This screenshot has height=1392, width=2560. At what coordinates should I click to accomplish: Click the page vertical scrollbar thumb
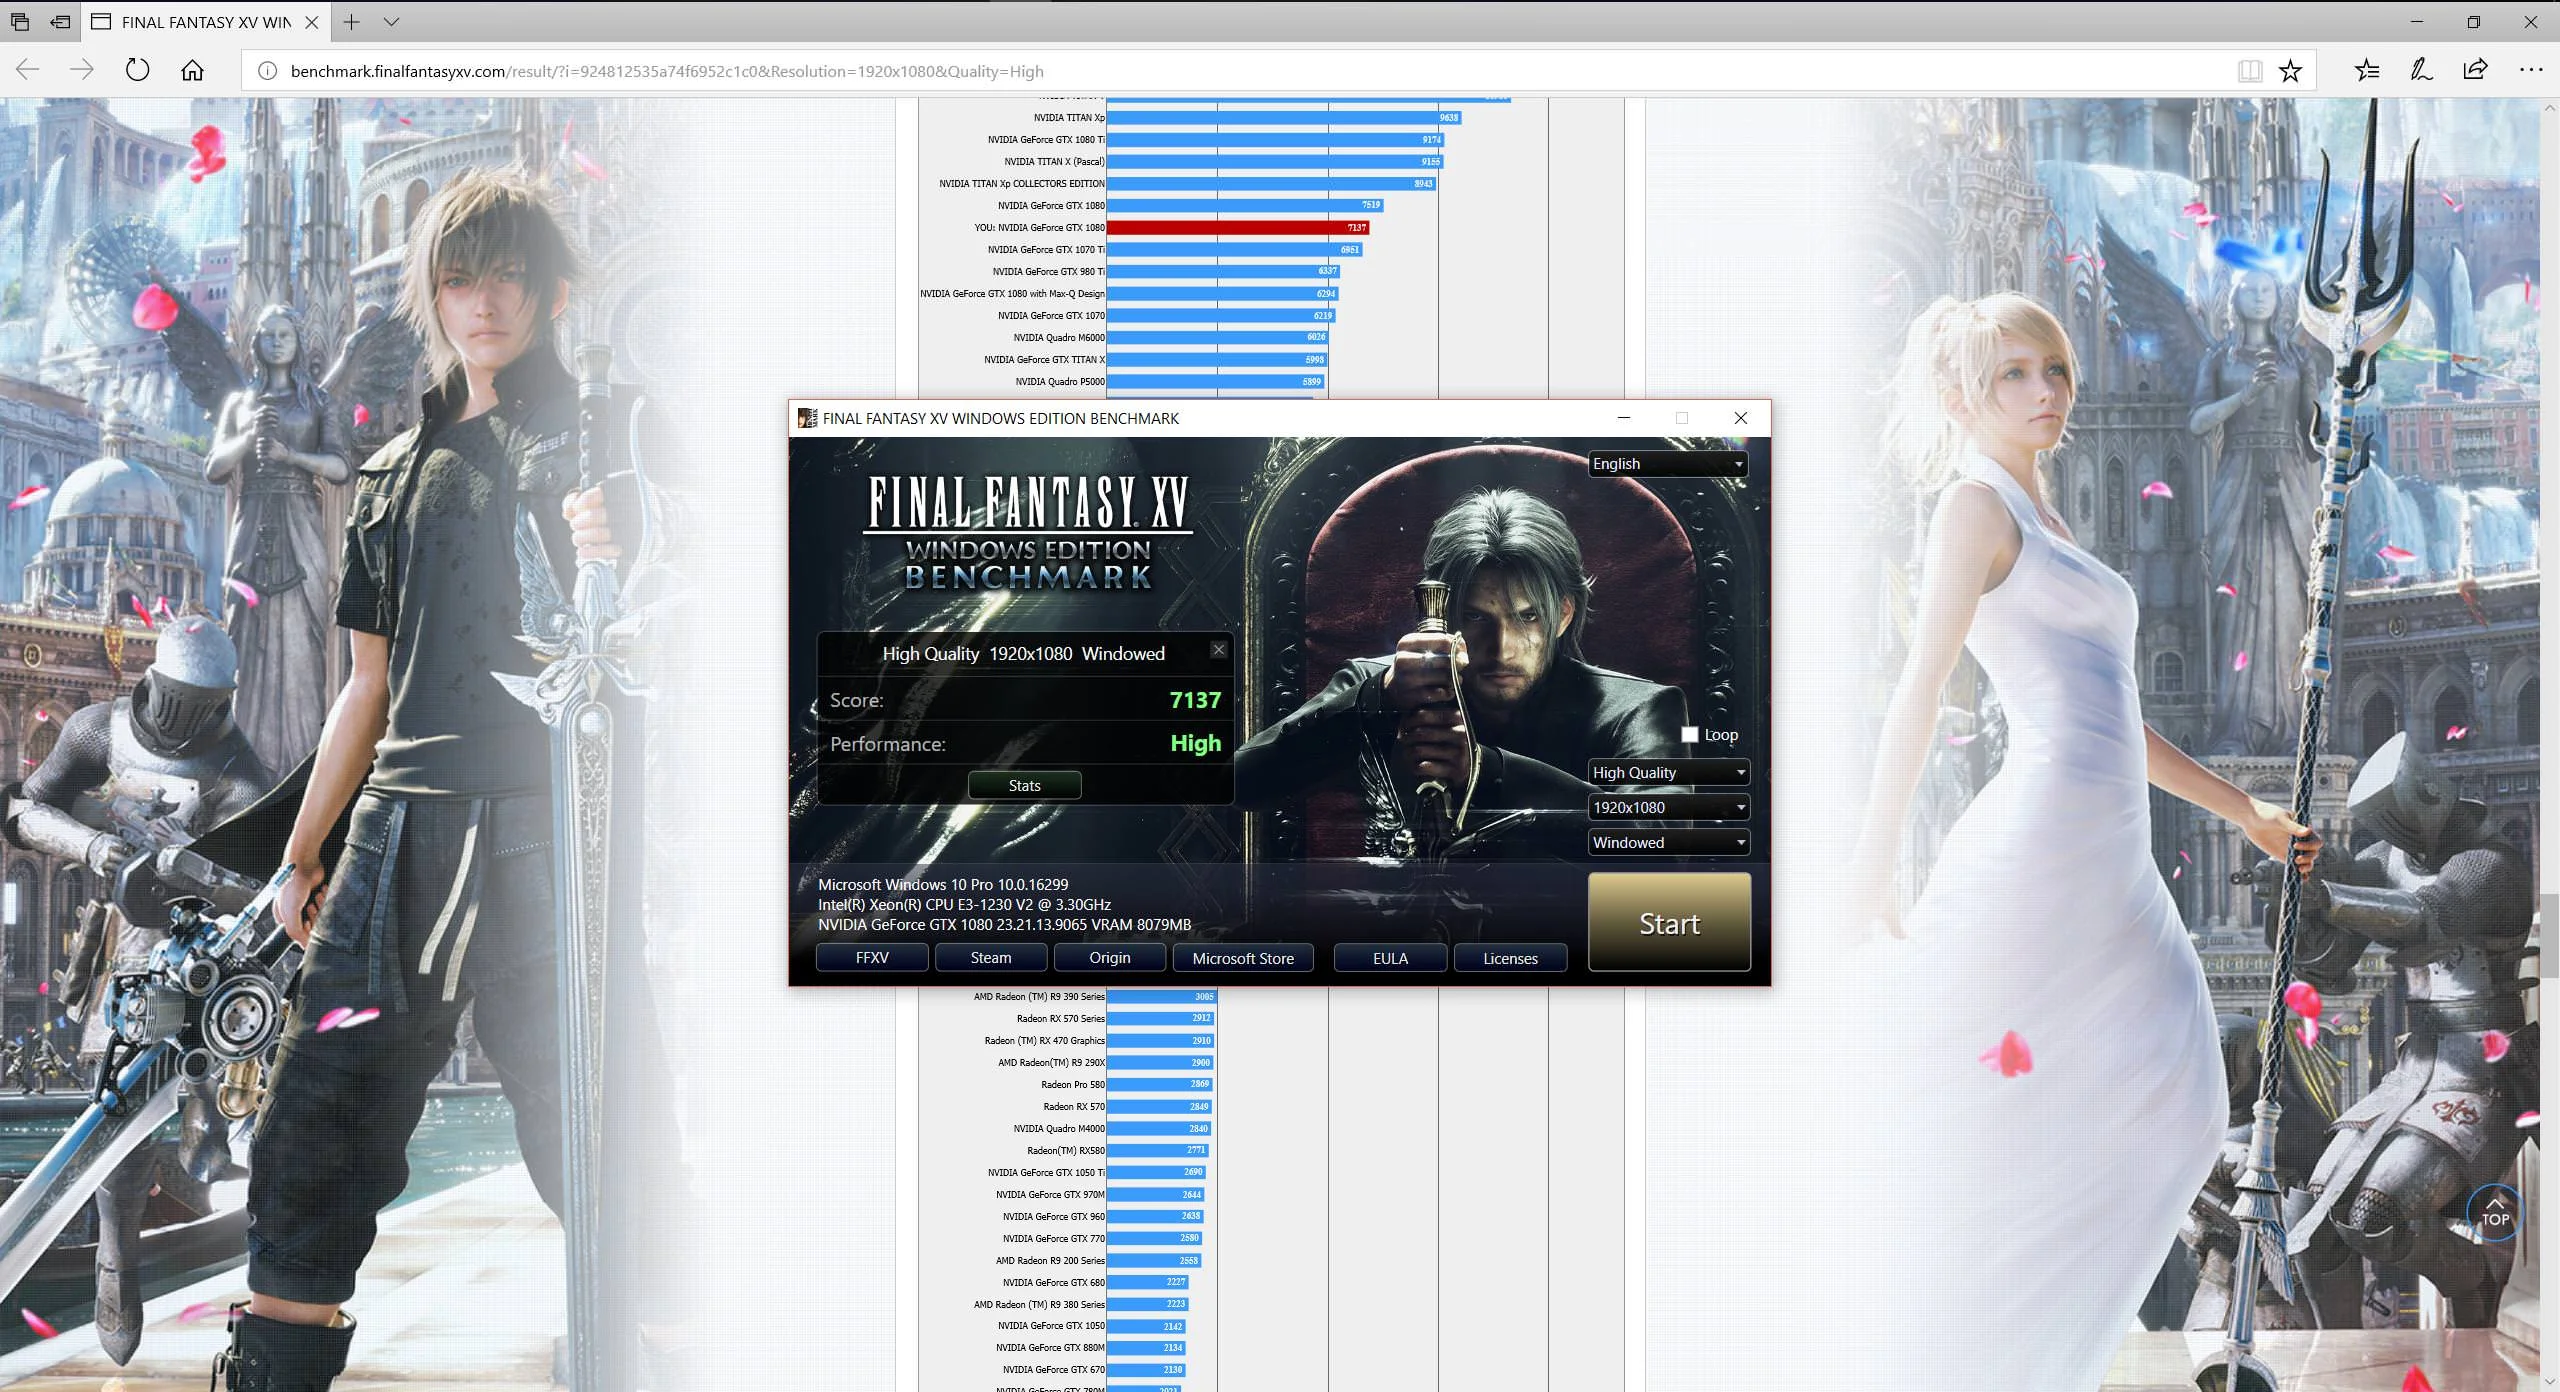coord(2551,935)
